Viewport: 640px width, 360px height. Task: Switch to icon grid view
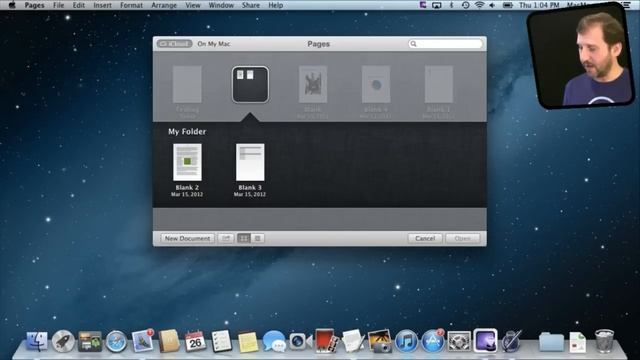click(x=244, y=238)
